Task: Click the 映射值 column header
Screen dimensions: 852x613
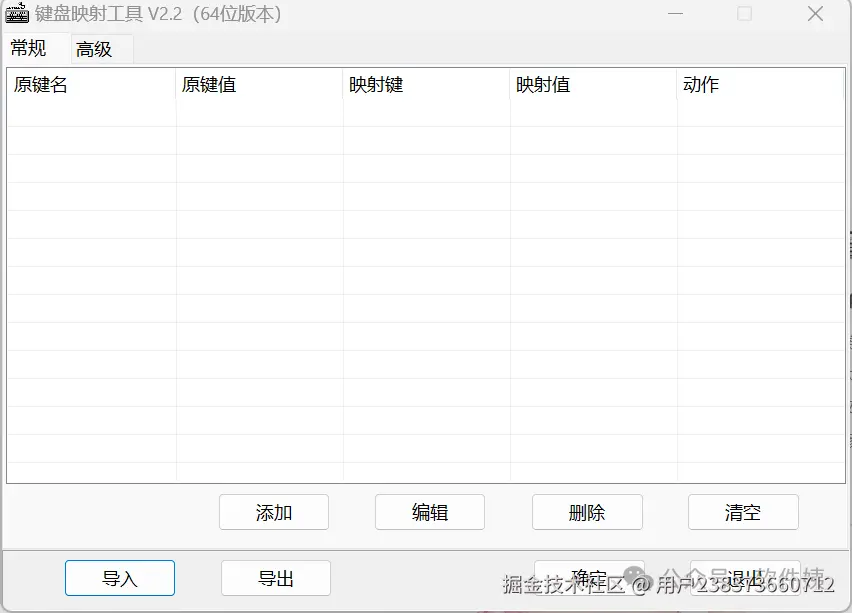Action: [544, 85]
